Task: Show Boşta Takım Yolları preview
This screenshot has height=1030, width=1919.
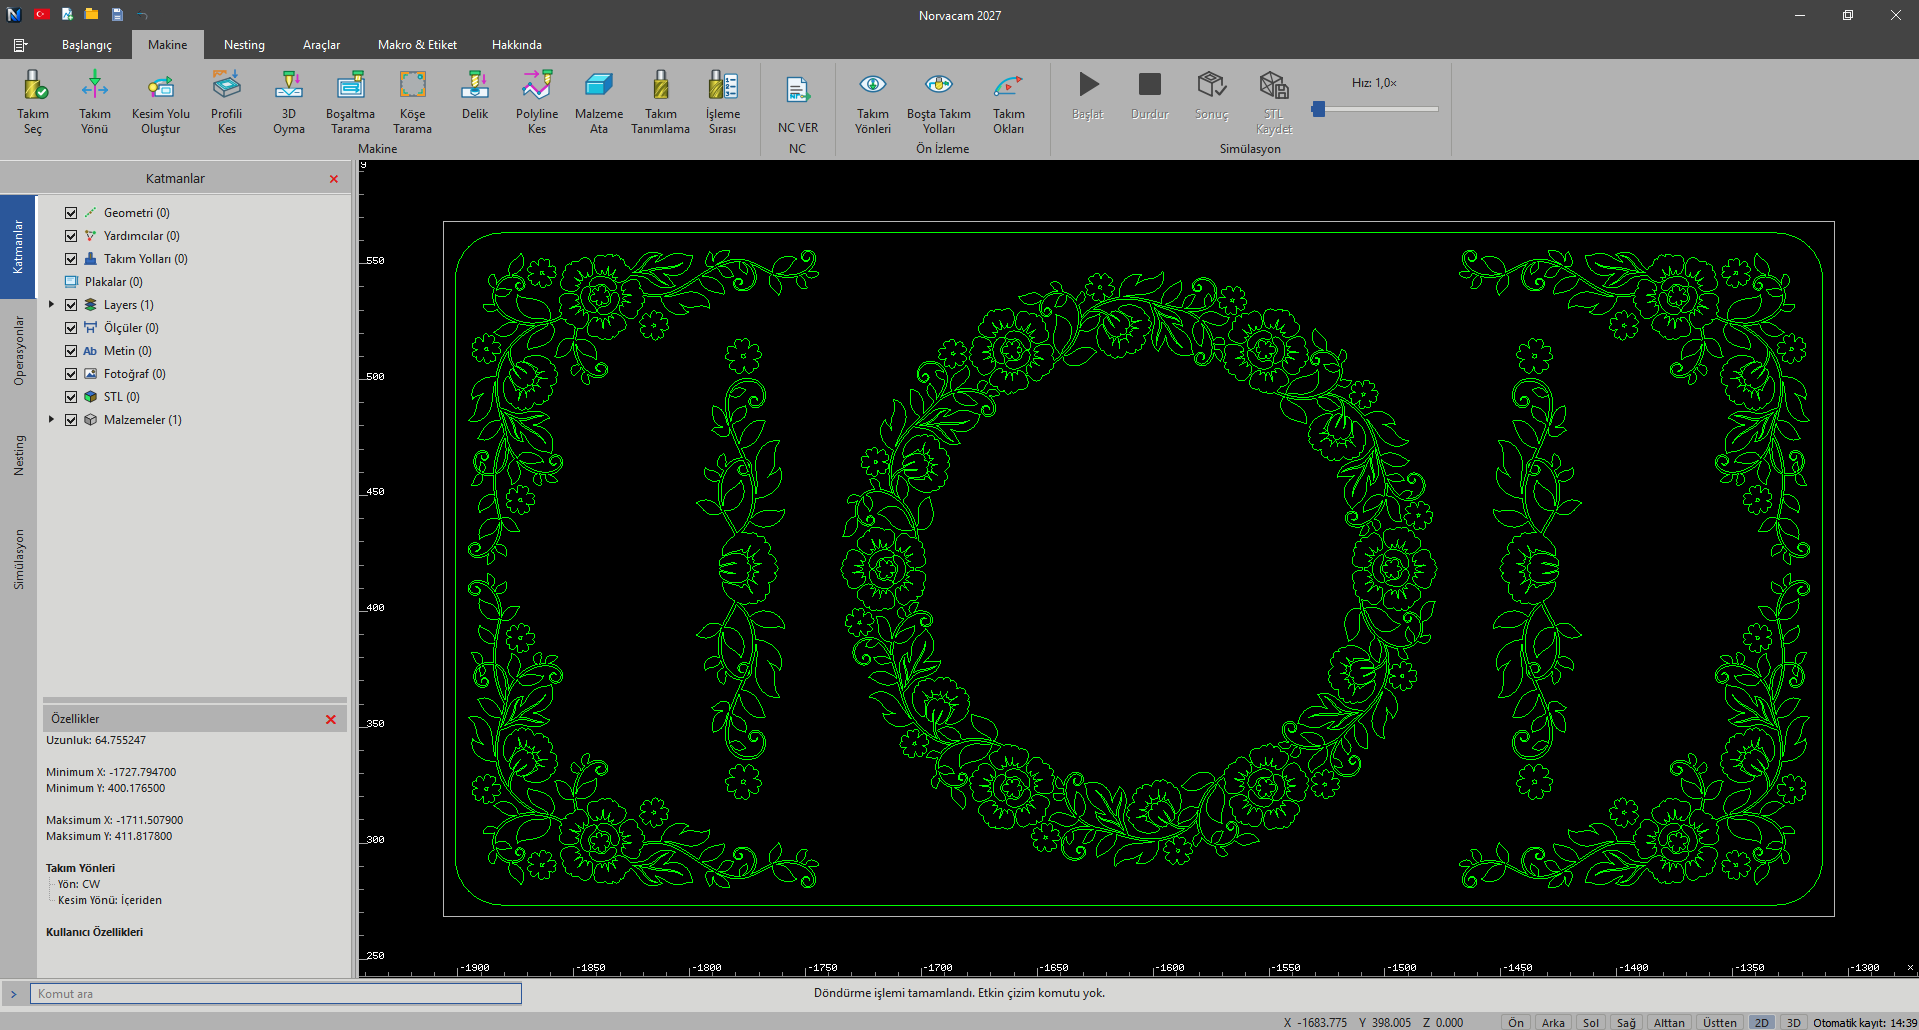Action: (x=939, y=102)
